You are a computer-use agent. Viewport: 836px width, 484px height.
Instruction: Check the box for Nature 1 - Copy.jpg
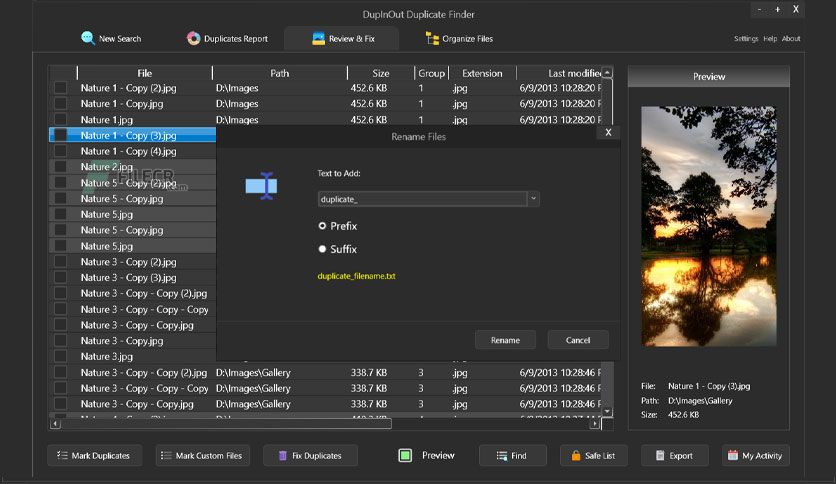60,103
